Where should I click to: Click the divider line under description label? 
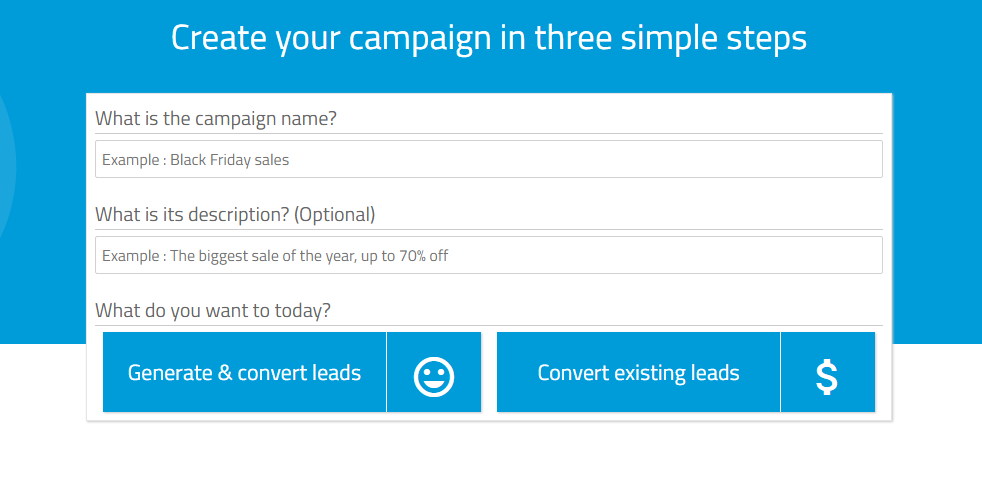488,229
